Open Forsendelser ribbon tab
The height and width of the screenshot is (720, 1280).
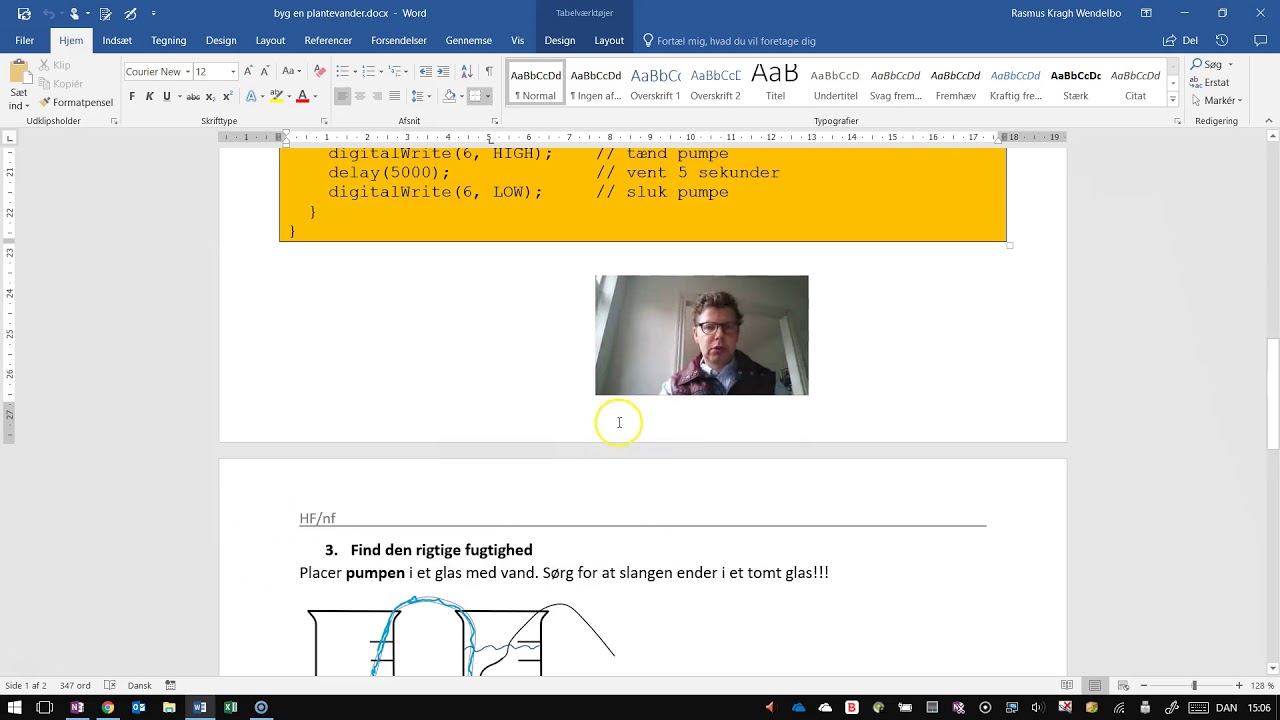pos(399,40)
